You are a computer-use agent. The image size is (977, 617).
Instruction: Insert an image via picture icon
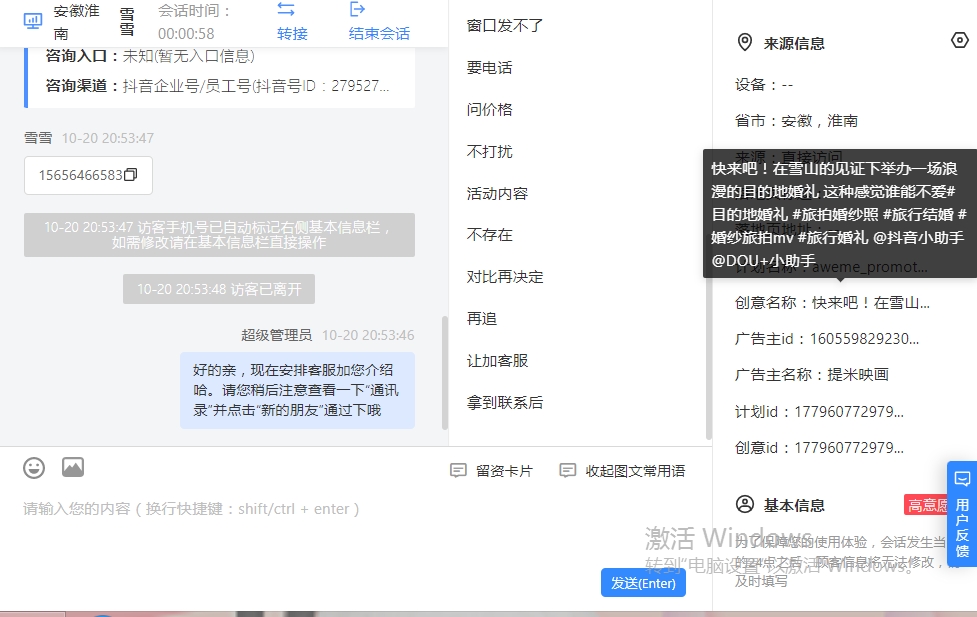pyautogui.click(x=73, y=467)
